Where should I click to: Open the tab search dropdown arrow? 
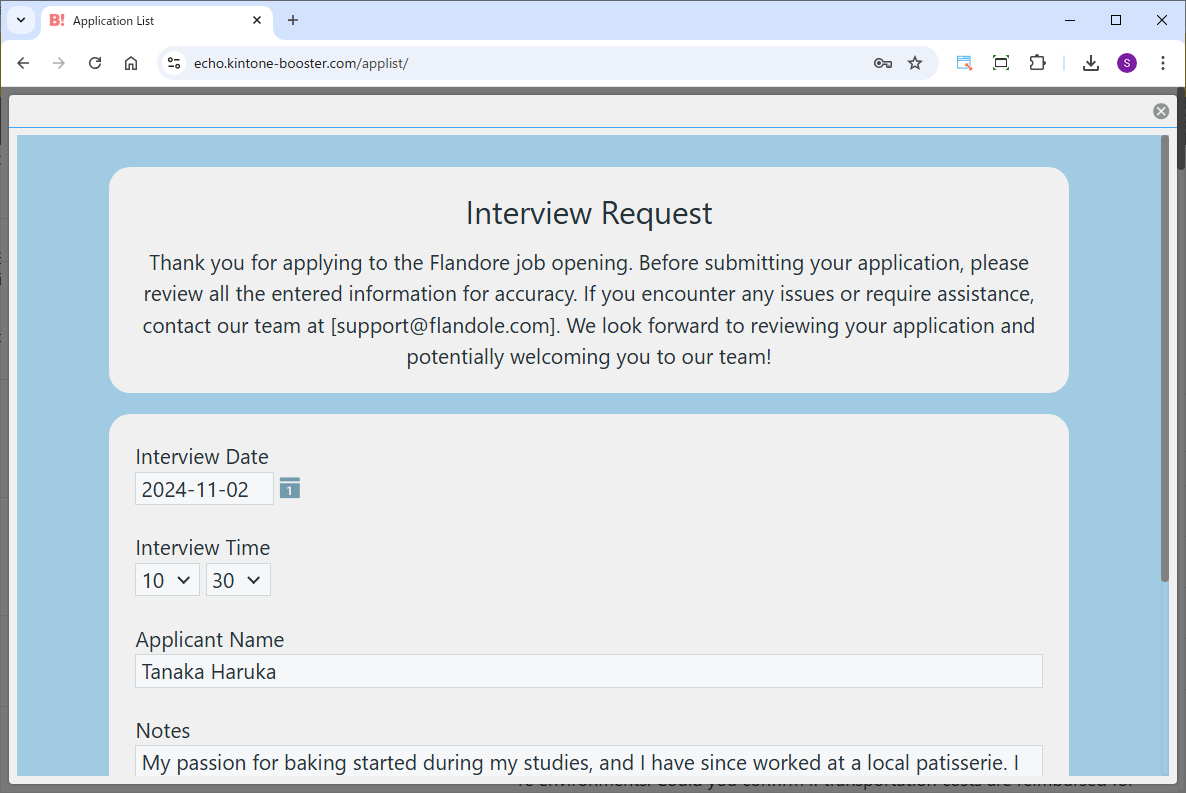[20, 20]
